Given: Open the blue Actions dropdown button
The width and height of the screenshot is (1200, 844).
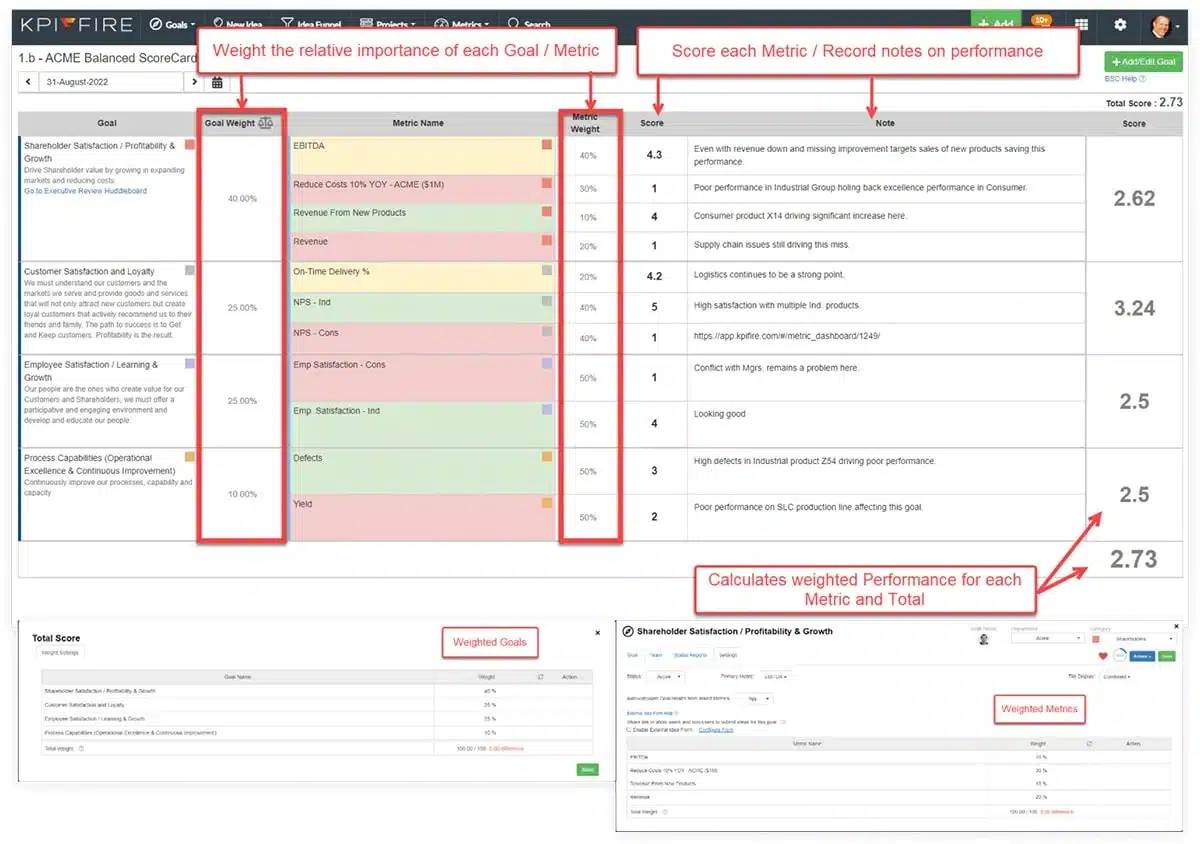Looking at the screenshot, I should 1142,655.
